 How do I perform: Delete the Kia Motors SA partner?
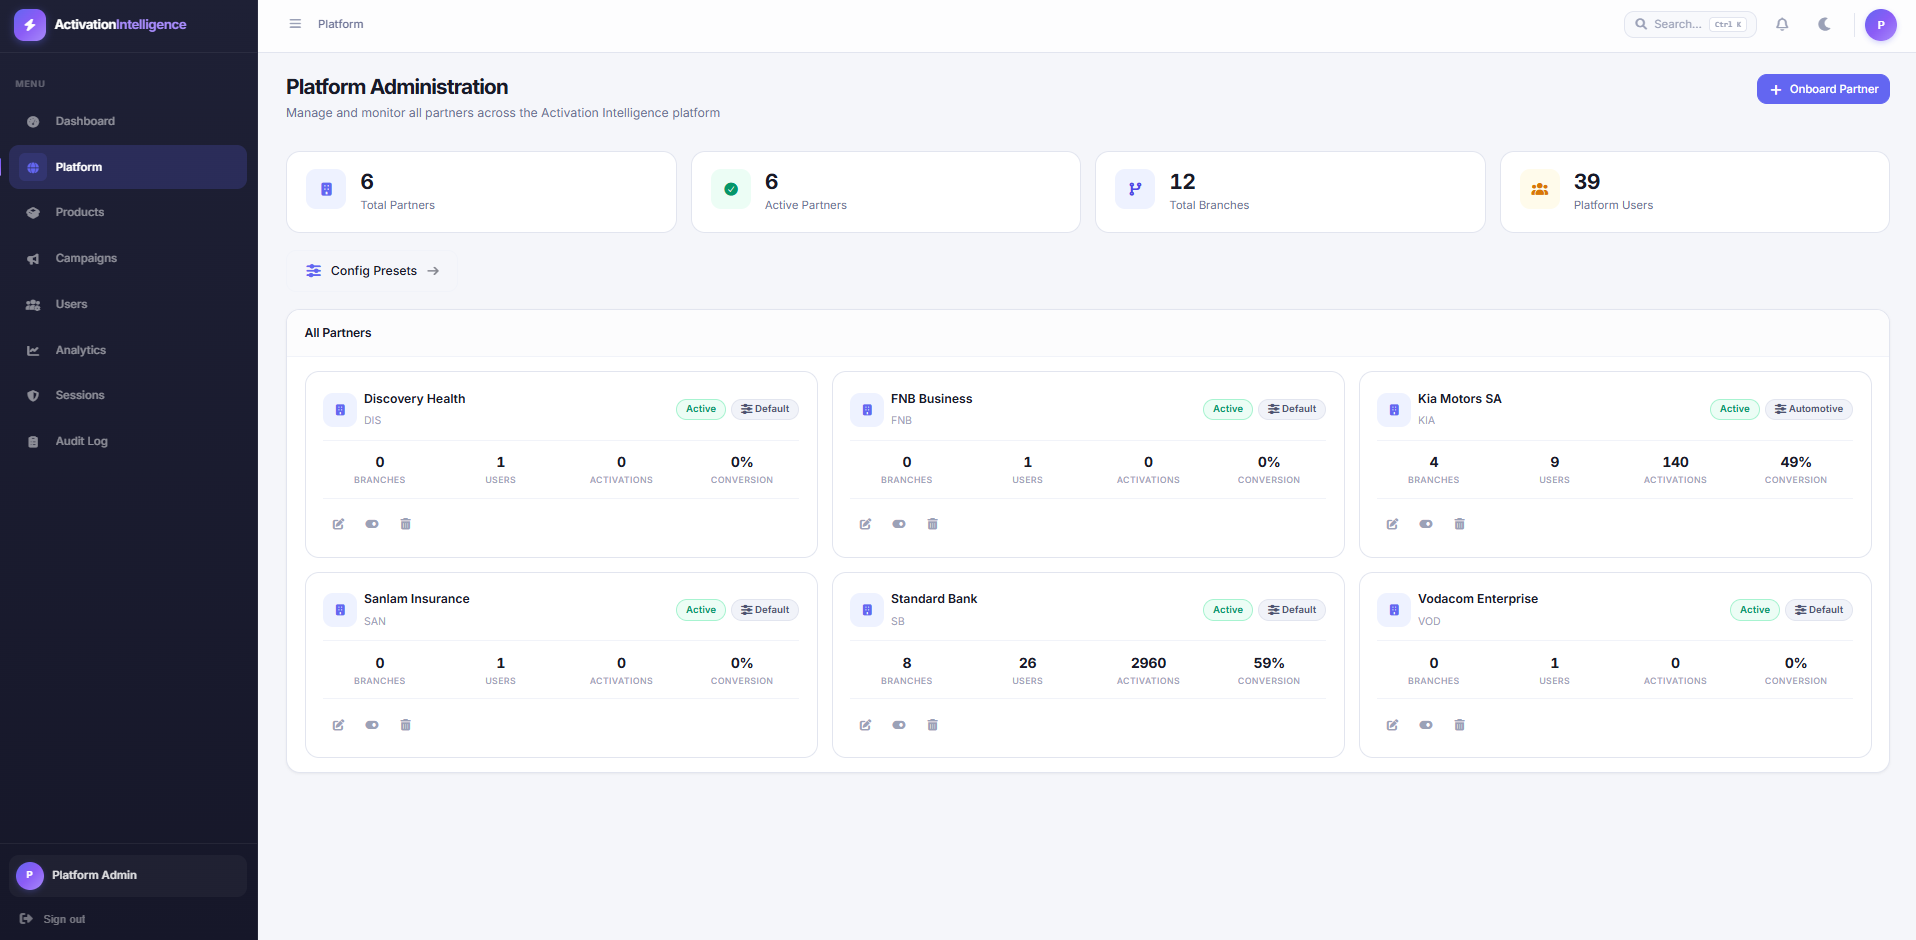tap(1459, 524)
